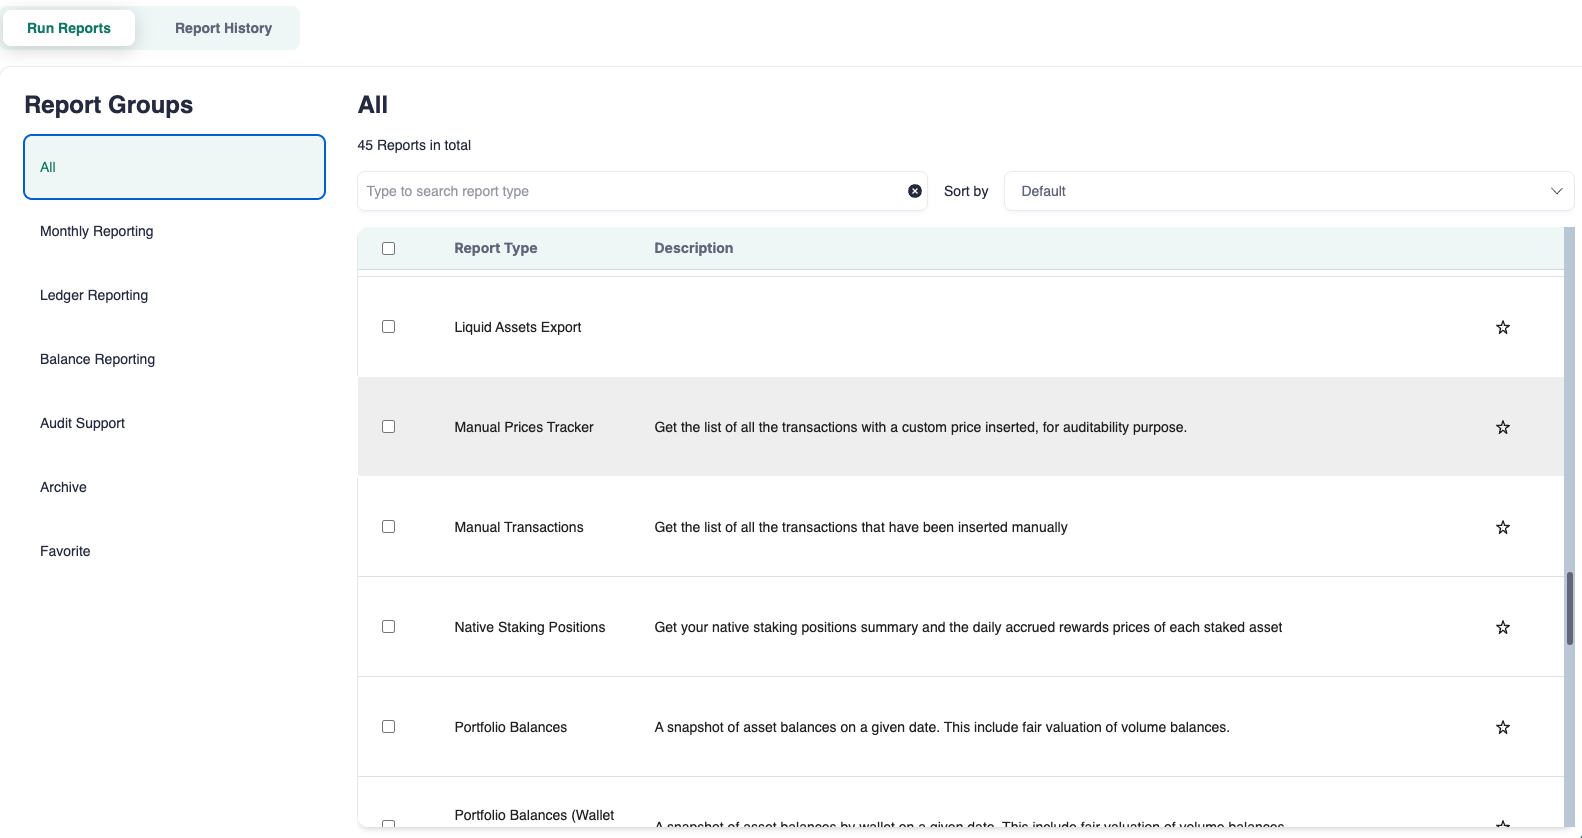Go to the Audit Support report group
The height and width of the screenshot is (838, 1582).
pos(82,423)
